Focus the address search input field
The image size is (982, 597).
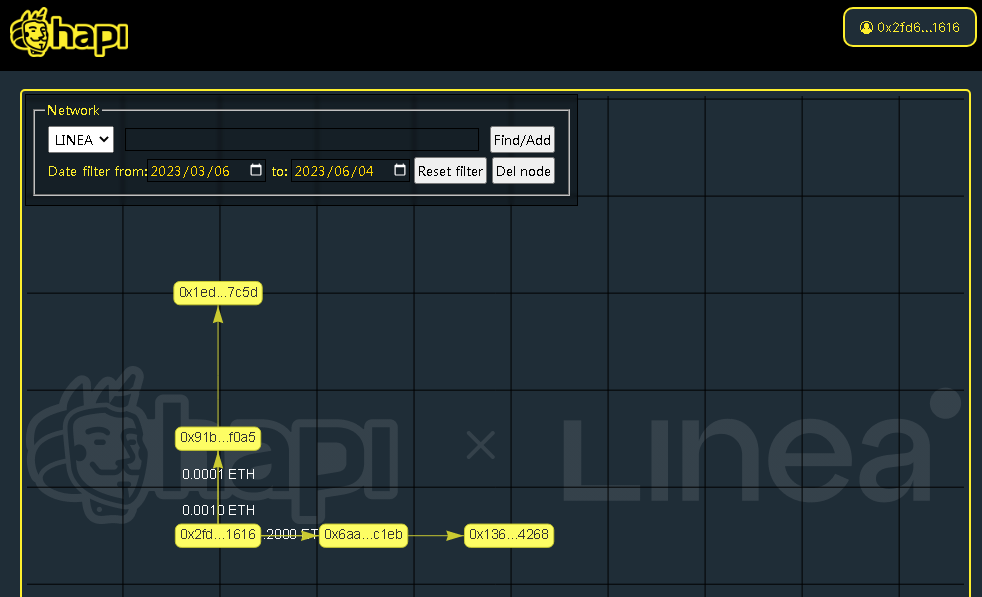[x=302, y=140]
